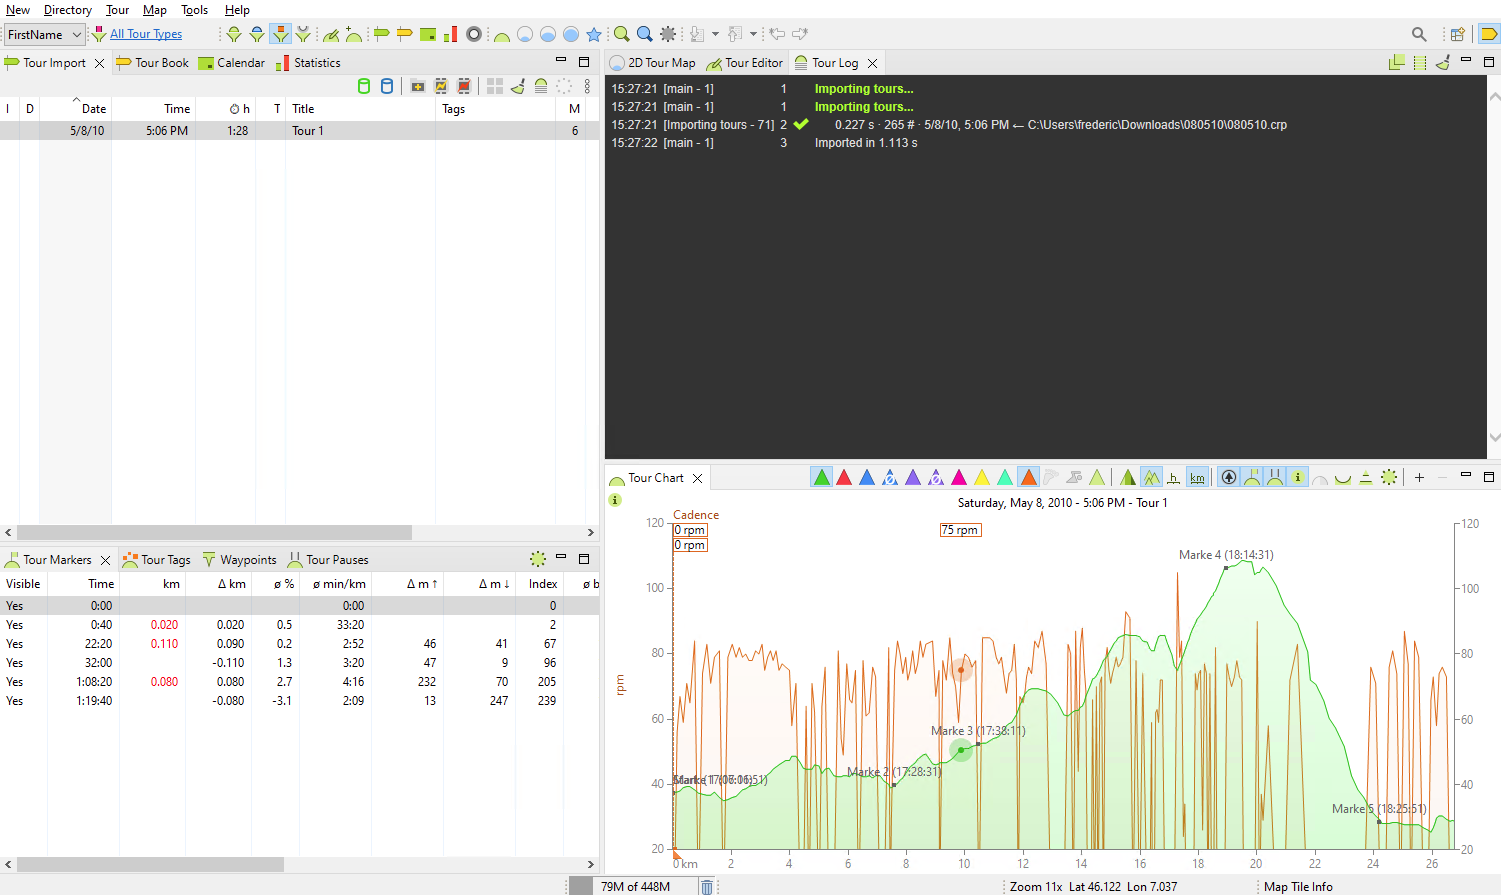Select the green database icon in Tour Import toolbar
This screenshot has height=895, width=1501.
point(364,86)
